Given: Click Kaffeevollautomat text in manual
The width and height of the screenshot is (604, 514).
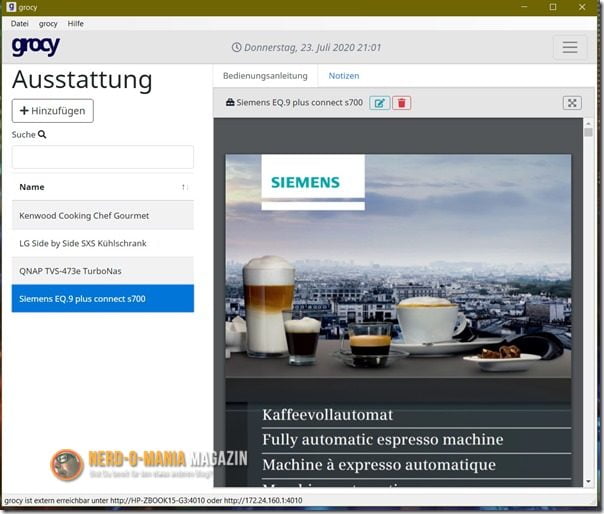Looking at the screenshot, I should pyautogui.click(x=327, y=415).
